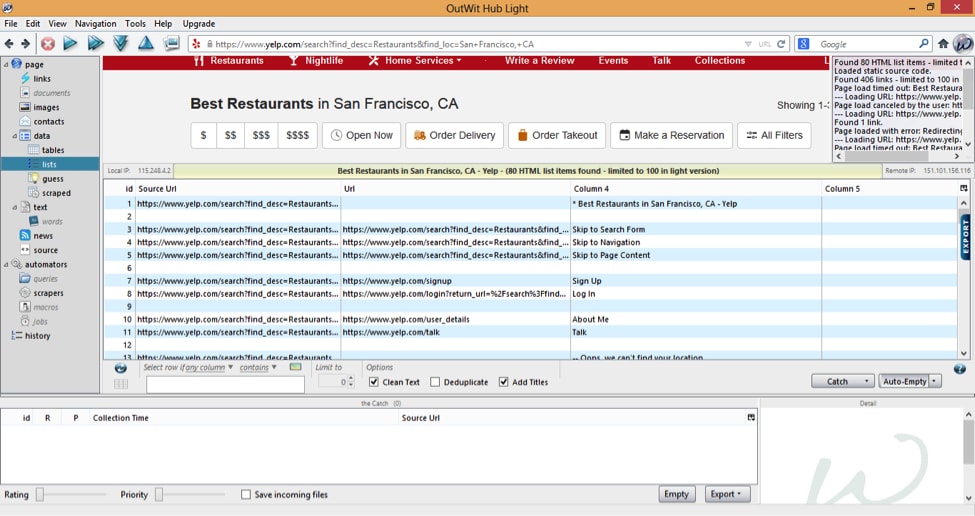Open the Tools menu
The height and width of the screenshot is (516, 975).
(135, 24)
